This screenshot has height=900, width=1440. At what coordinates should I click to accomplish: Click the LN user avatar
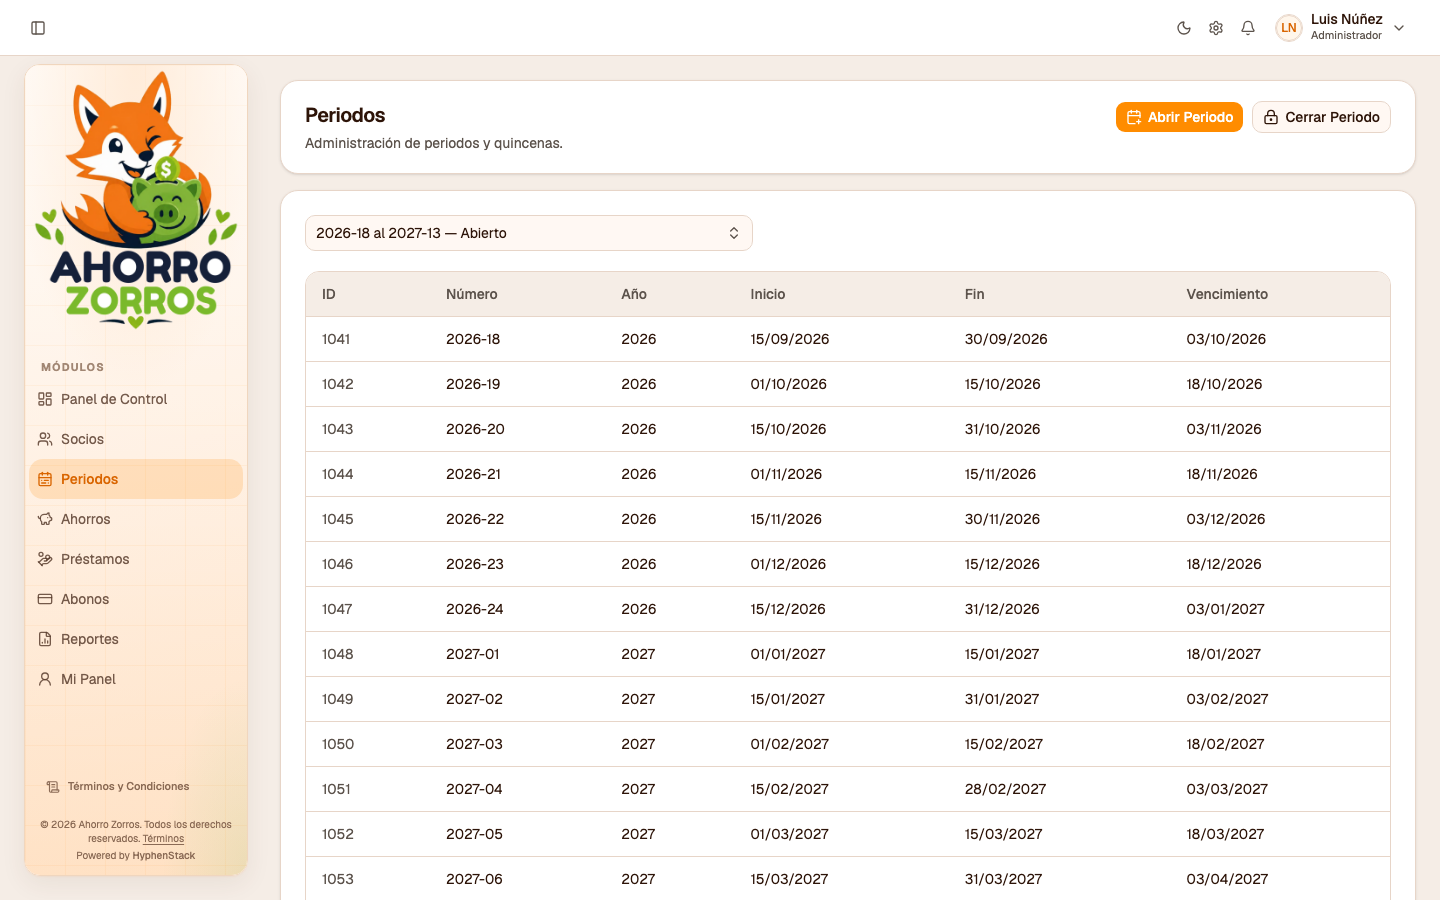point(1289,28)
